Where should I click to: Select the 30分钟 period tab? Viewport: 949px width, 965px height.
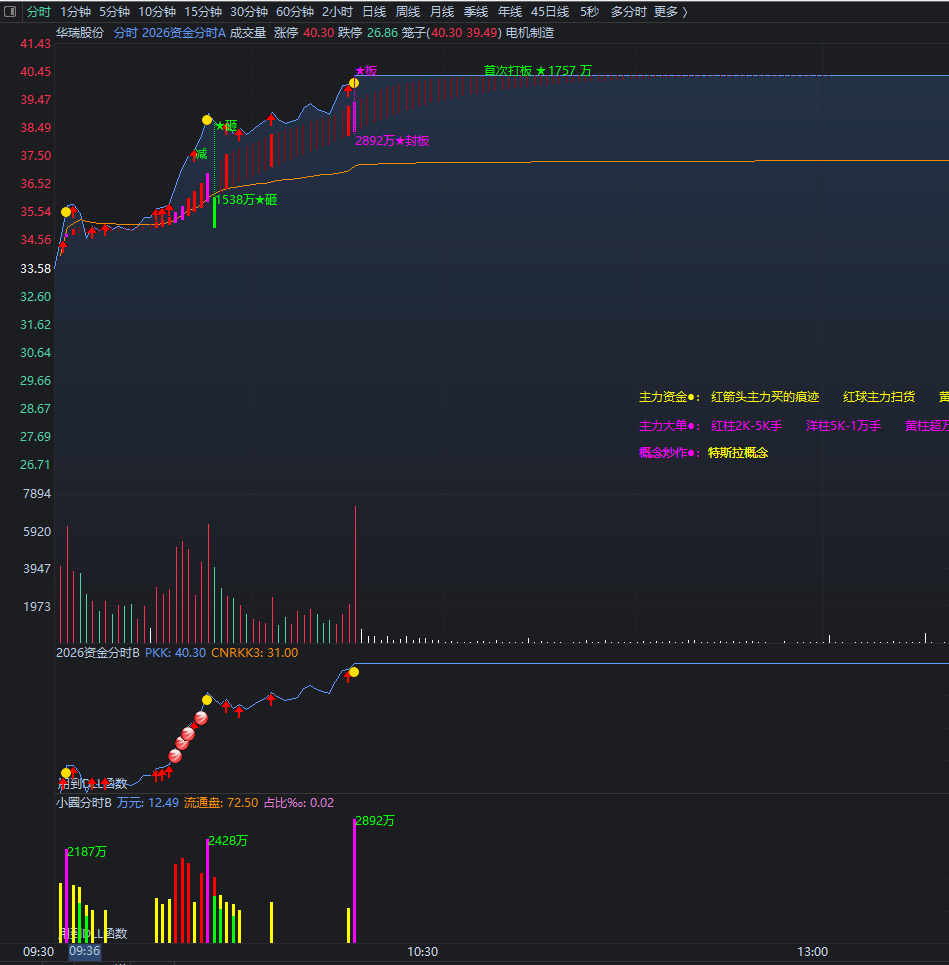(249, 12)
